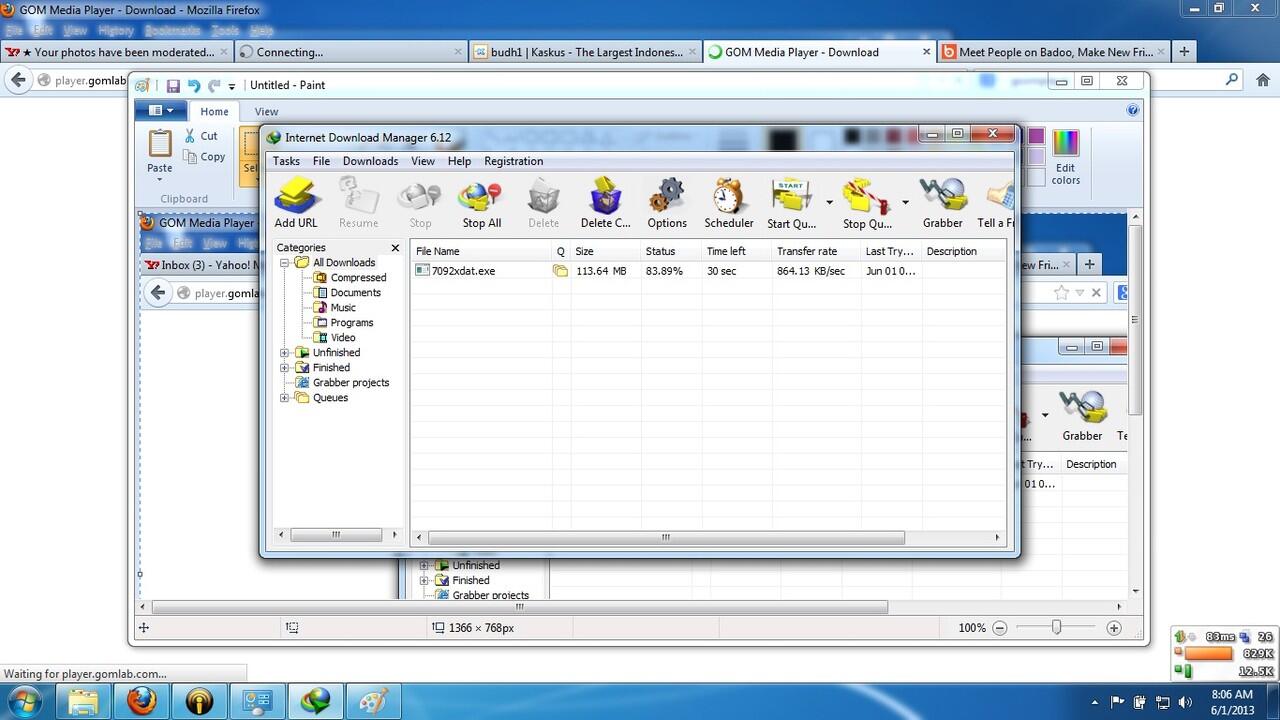Click the Resume toolbar icon in IDM
Viewport: 1280px width, 720px height.
tap(358, 203)
